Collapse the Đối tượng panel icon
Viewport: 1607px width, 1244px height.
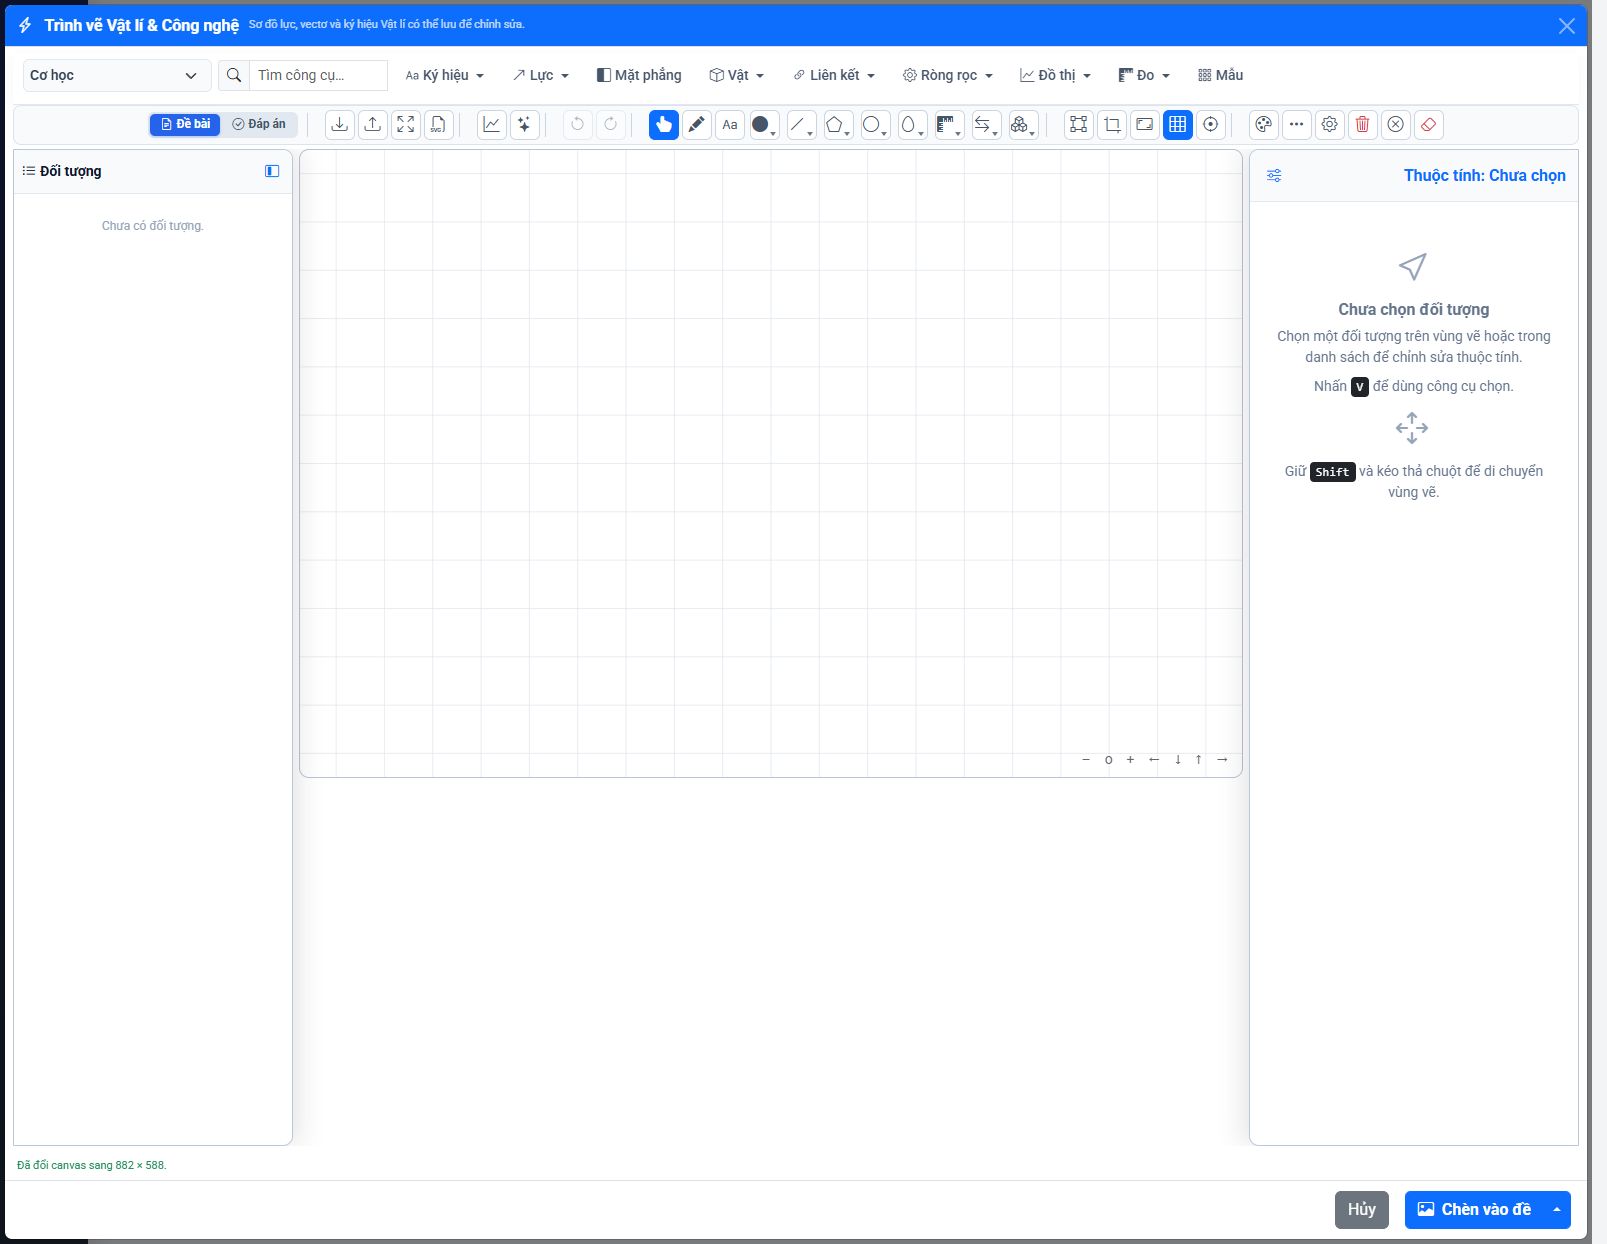[272, 171]
